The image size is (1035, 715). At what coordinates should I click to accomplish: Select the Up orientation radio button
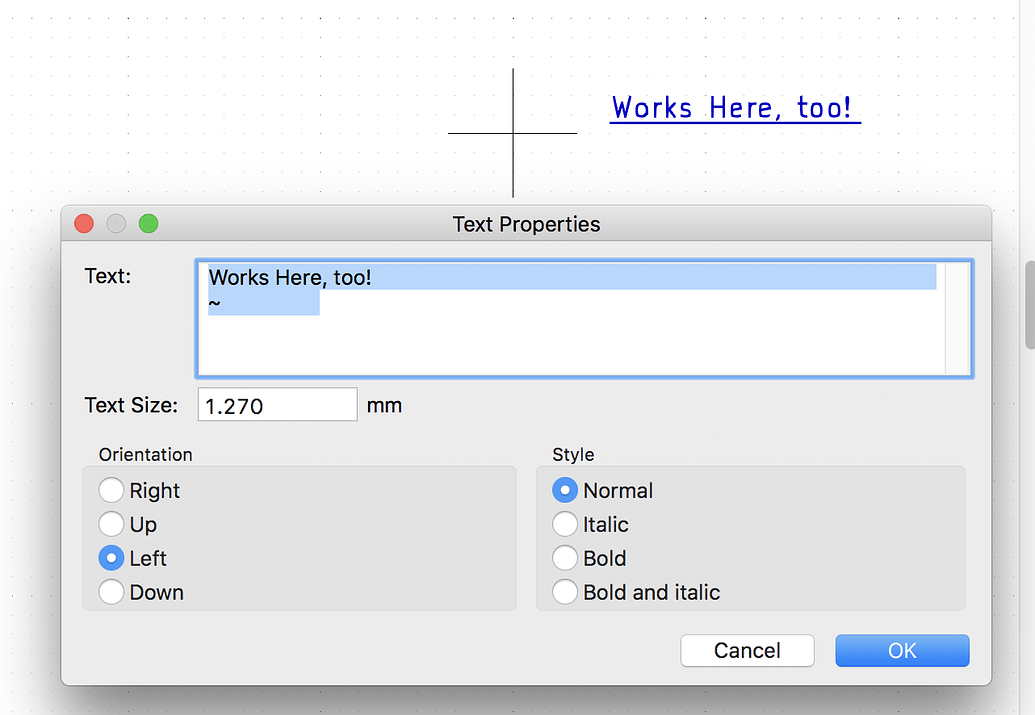pyautogui.click(x=112, y=524)
